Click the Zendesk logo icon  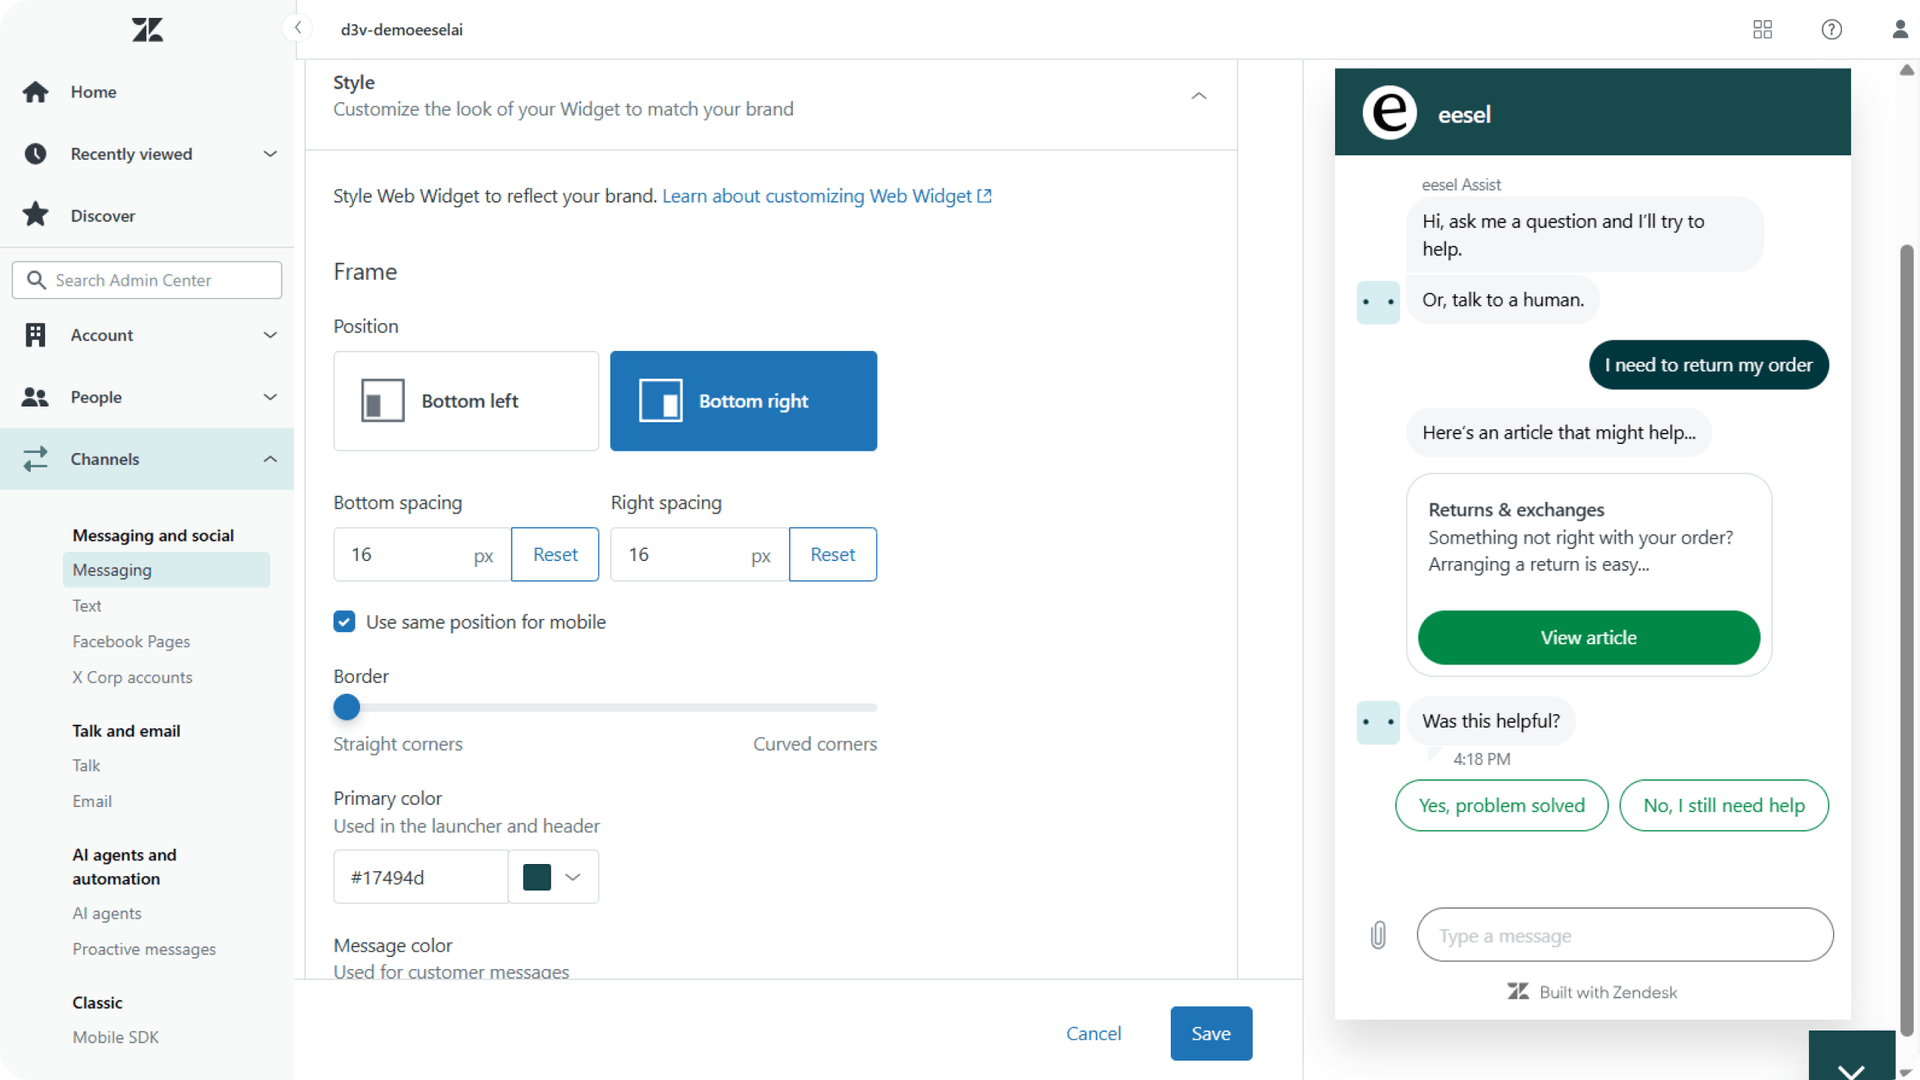[147, 29]
